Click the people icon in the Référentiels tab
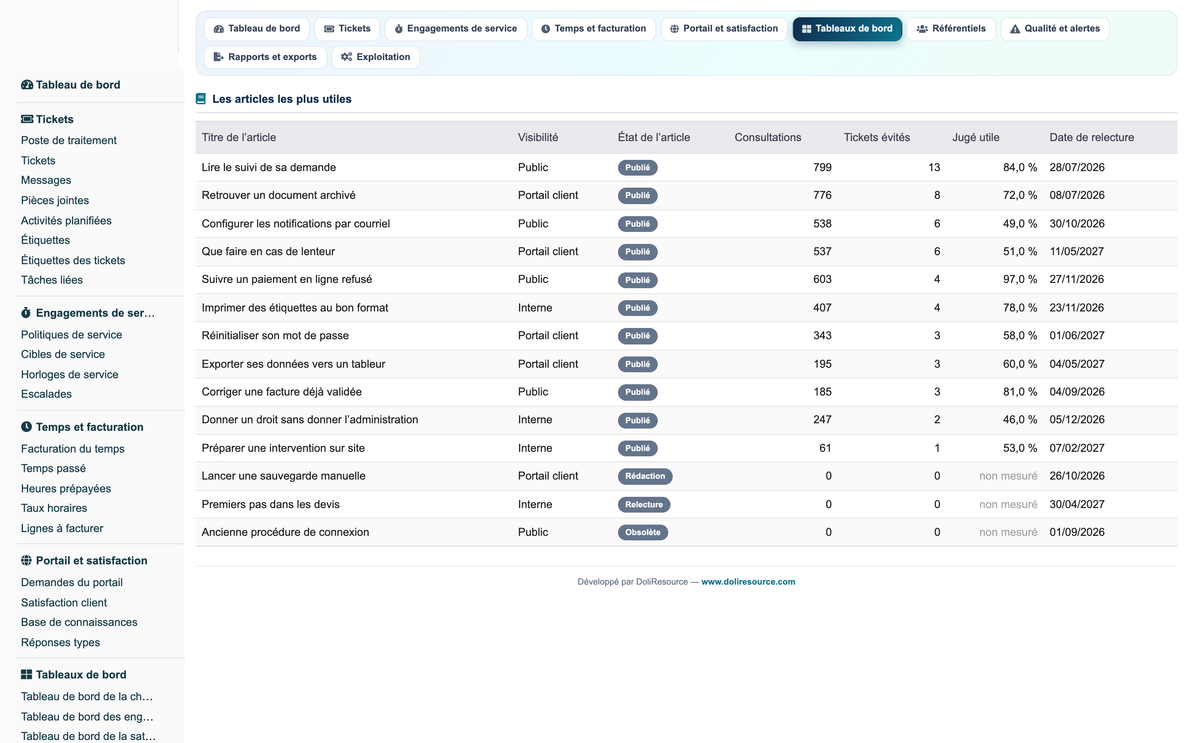Image resolution: width=1200 pixels, height=743 pixels. (x=922, y=29)
